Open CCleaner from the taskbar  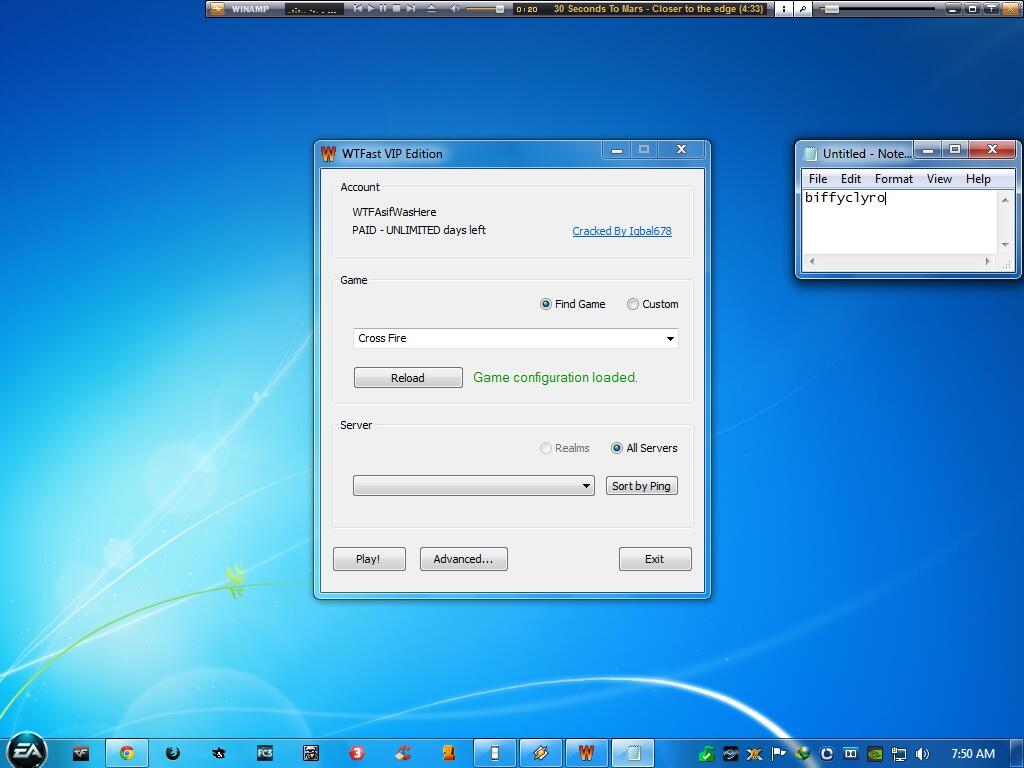click(403, 754)
